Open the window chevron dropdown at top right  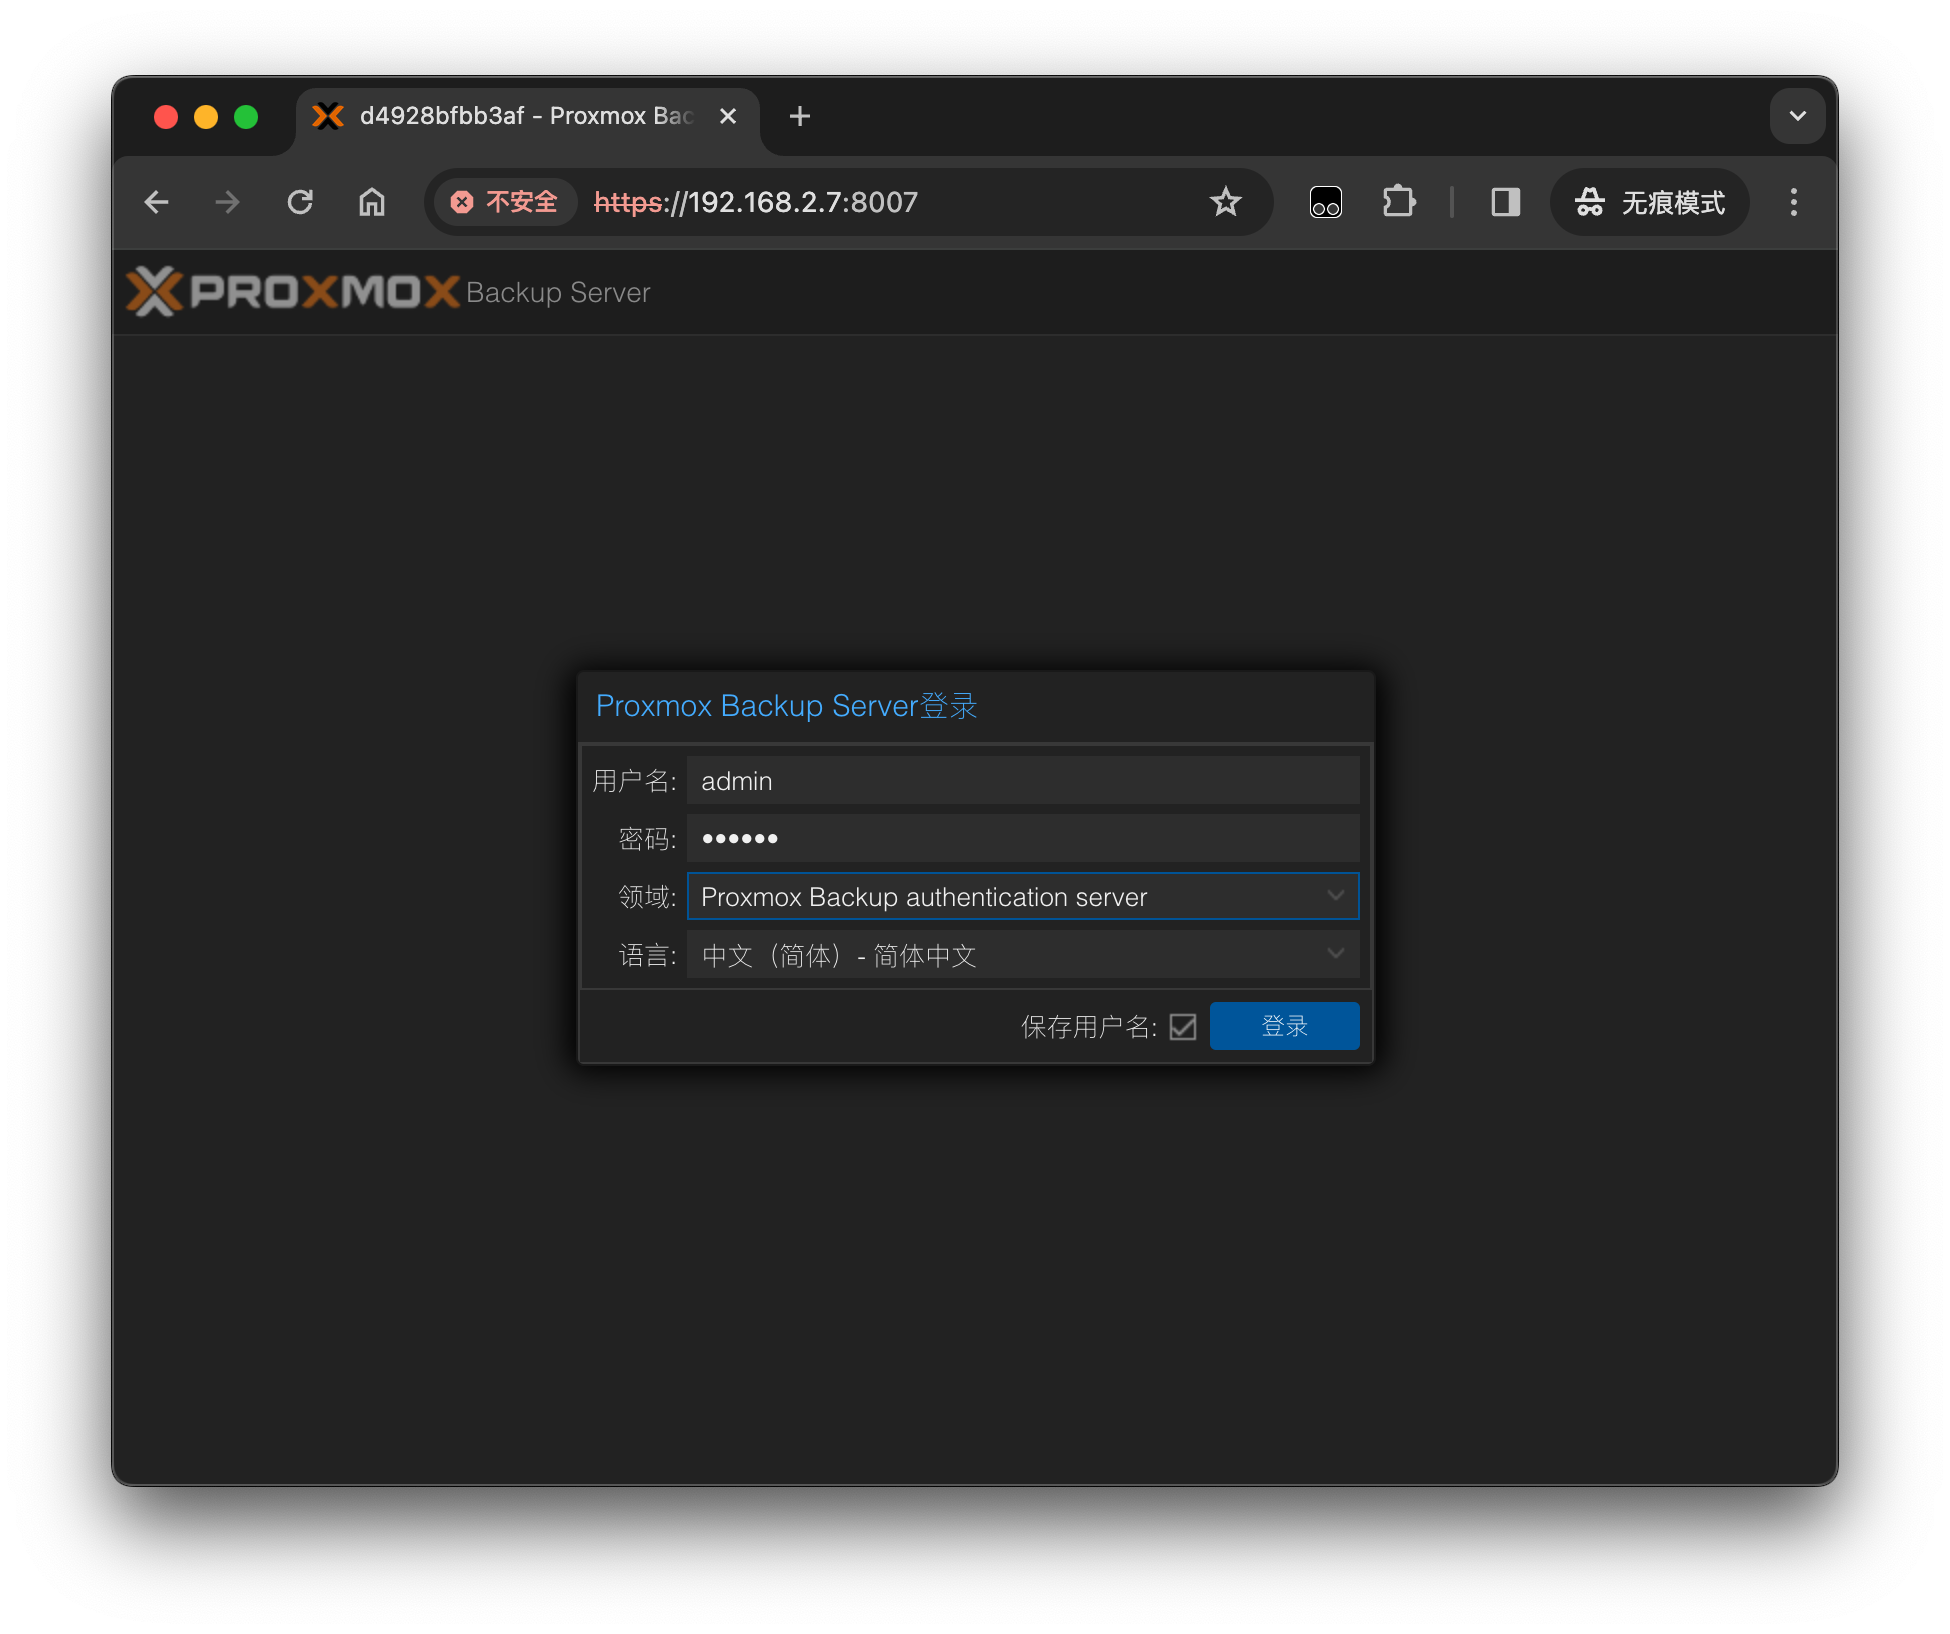tap(1797, 116)
